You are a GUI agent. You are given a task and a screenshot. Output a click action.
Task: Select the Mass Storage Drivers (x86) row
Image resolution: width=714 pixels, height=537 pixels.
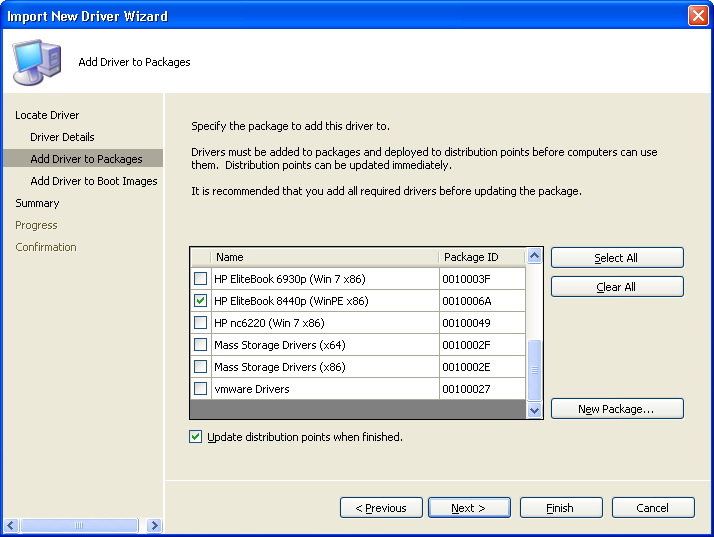click(x=358, y=367)
